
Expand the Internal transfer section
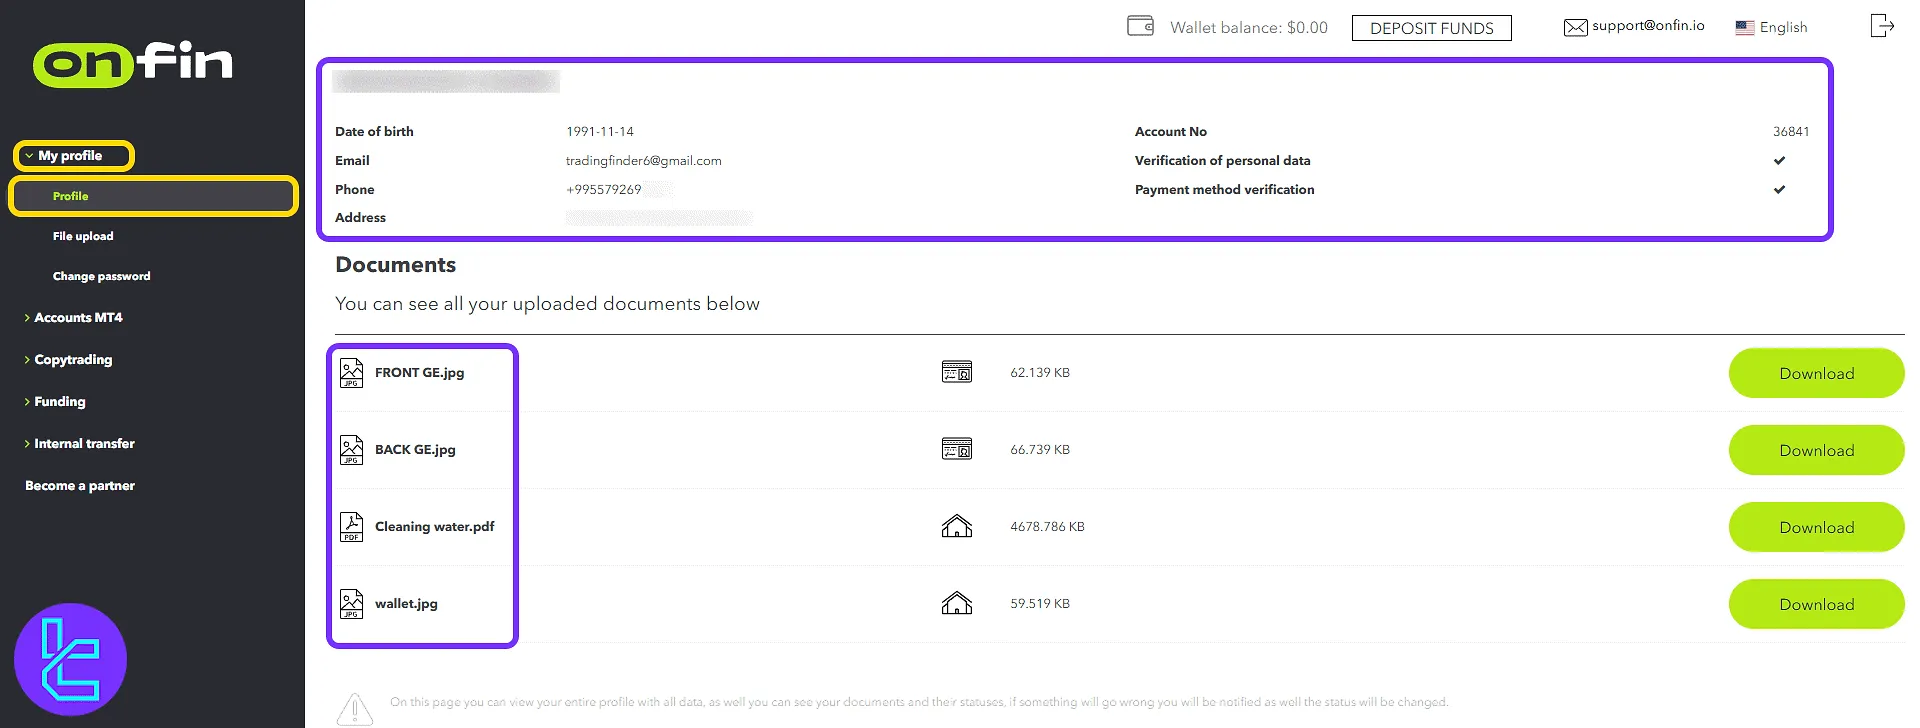(x=79, y=444)
